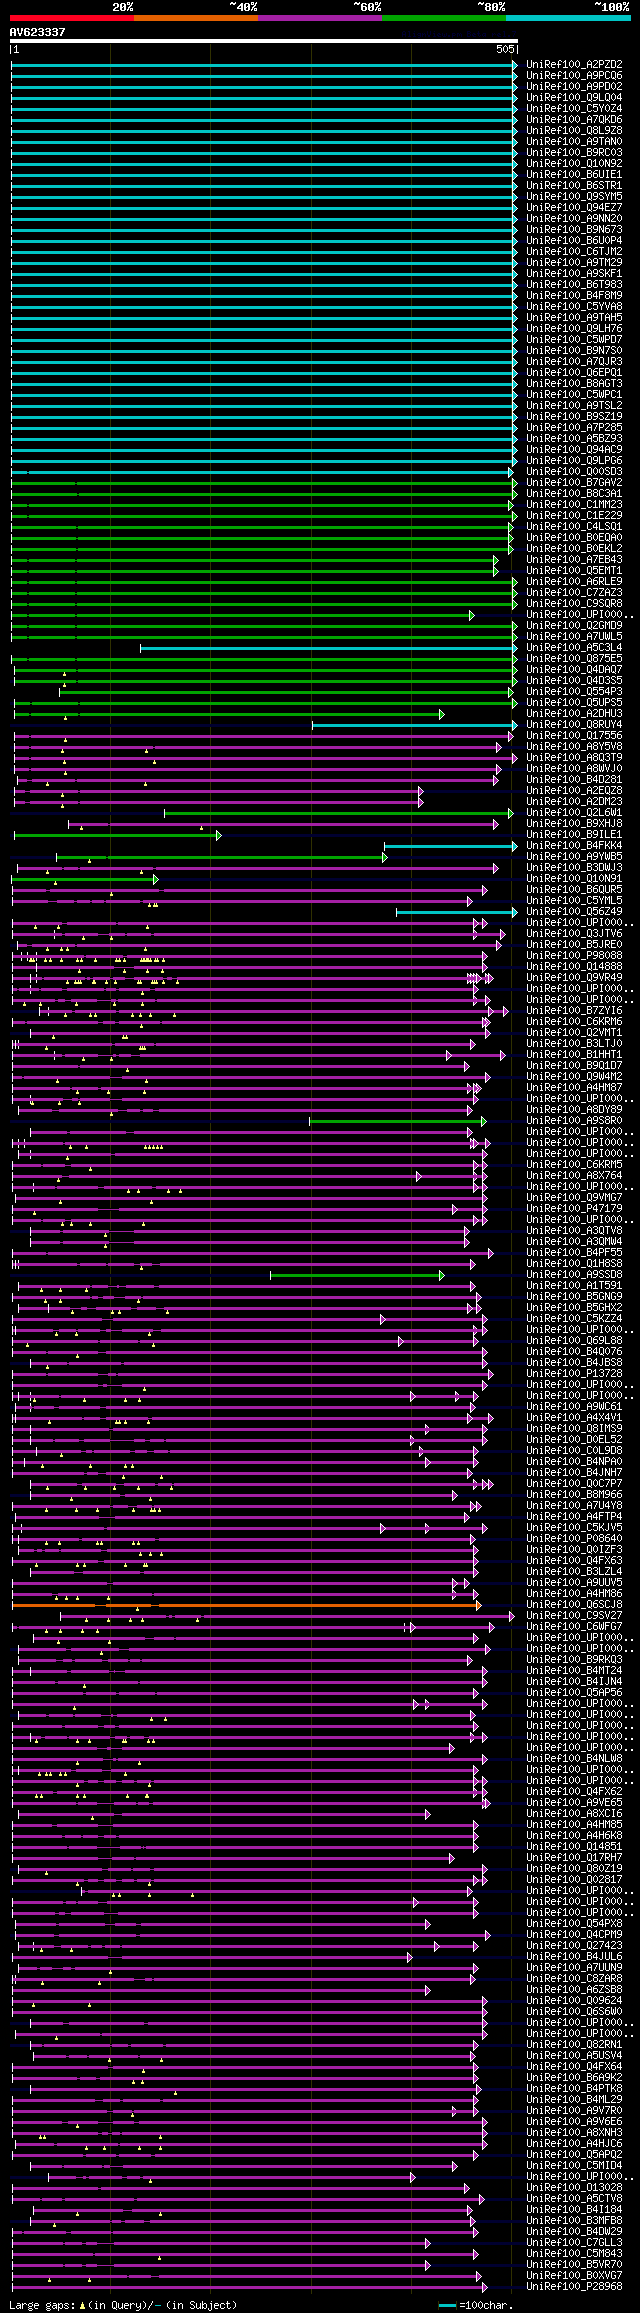Select hit label UniRef100_Q17556
Viewport: 640px width, 2313px height.
[x=574, y=735]
